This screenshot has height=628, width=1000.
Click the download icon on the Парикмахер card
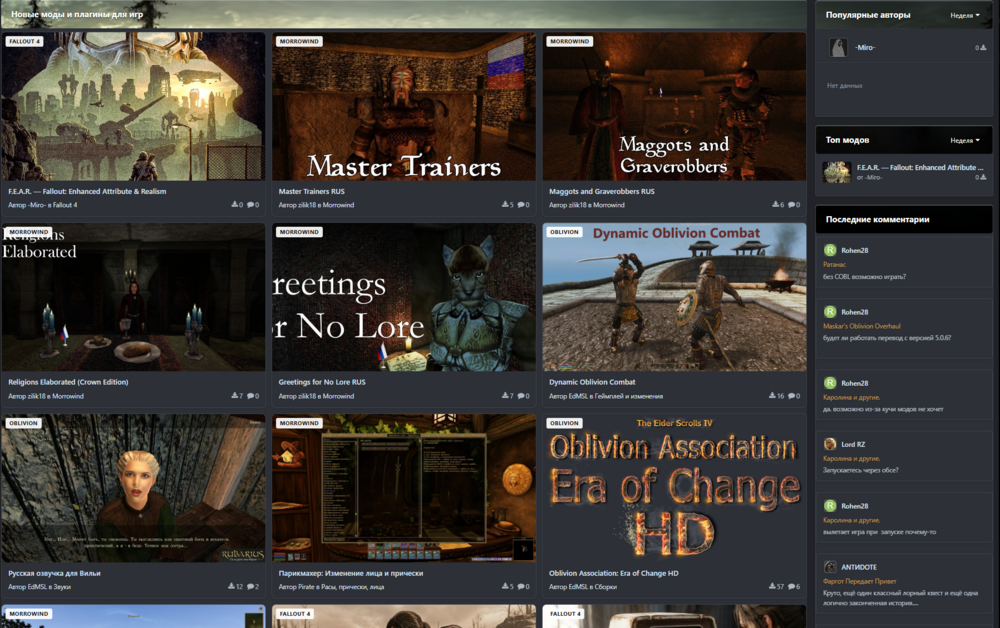tap(505, 587)
